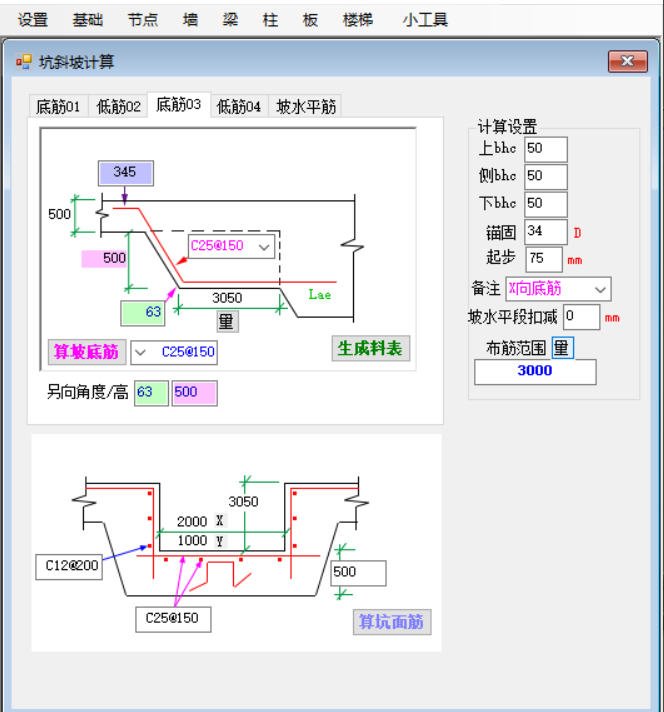Open the 板 menu

point(310,20)
